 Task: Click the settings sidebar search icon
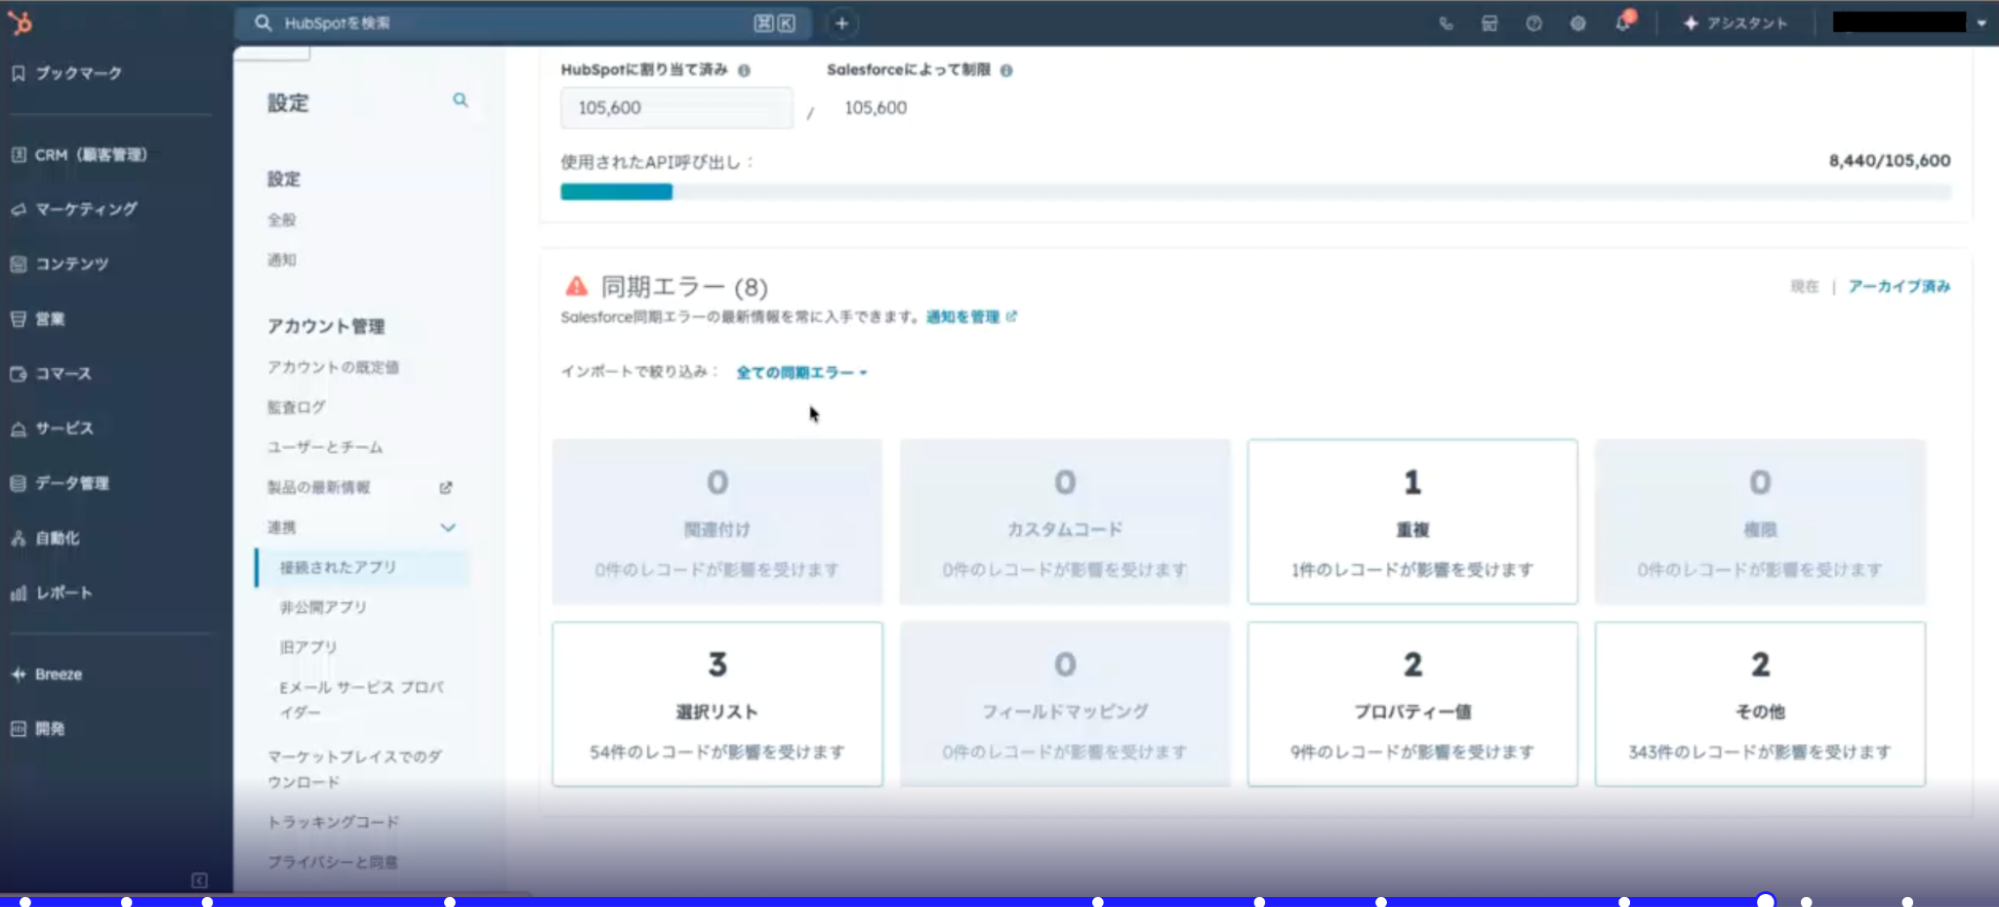(460, 100)
